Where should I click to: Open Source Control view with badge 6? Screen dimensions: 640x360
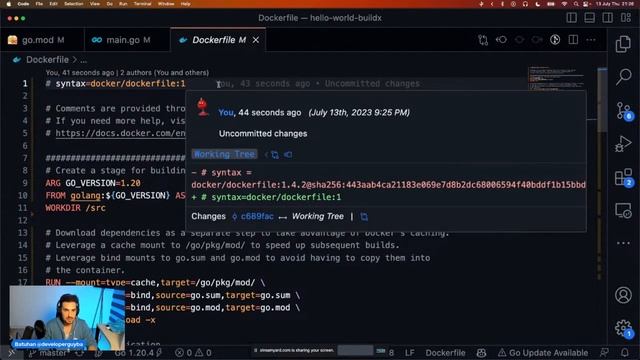coord(624,111)
